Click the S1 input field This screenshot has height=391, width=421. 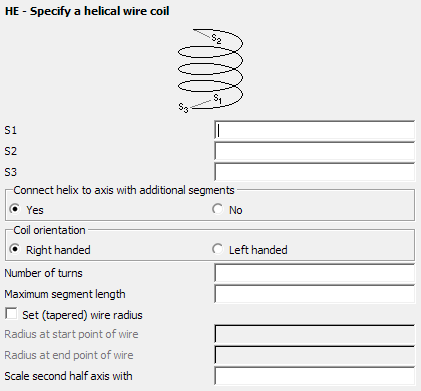point(315,130)
